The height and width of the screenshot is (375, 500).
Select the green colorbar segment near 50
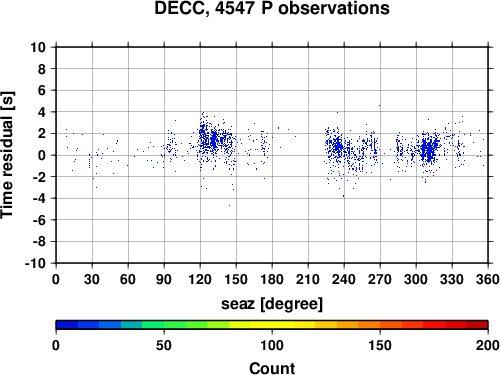click(x=153, y=325)
